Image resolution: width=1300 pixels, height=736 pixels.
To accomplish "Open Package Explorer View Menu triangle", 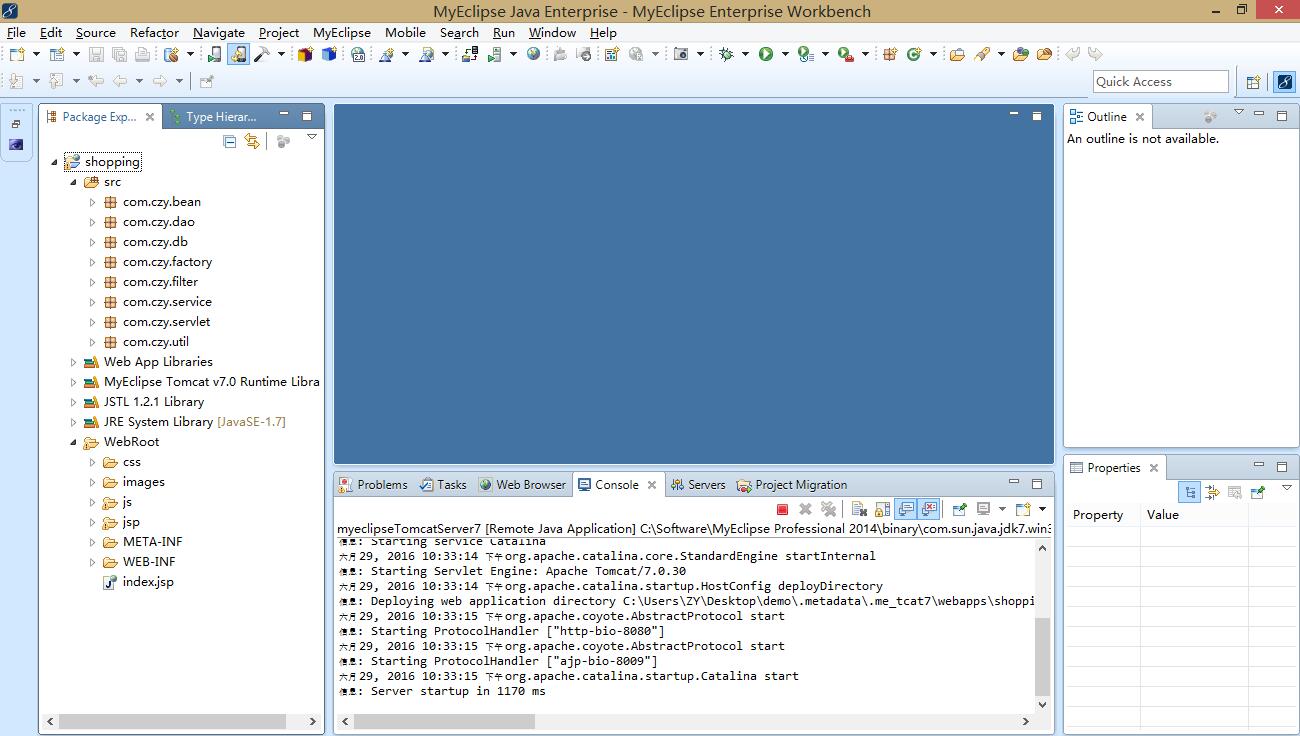I will click(x=311, y=137).
